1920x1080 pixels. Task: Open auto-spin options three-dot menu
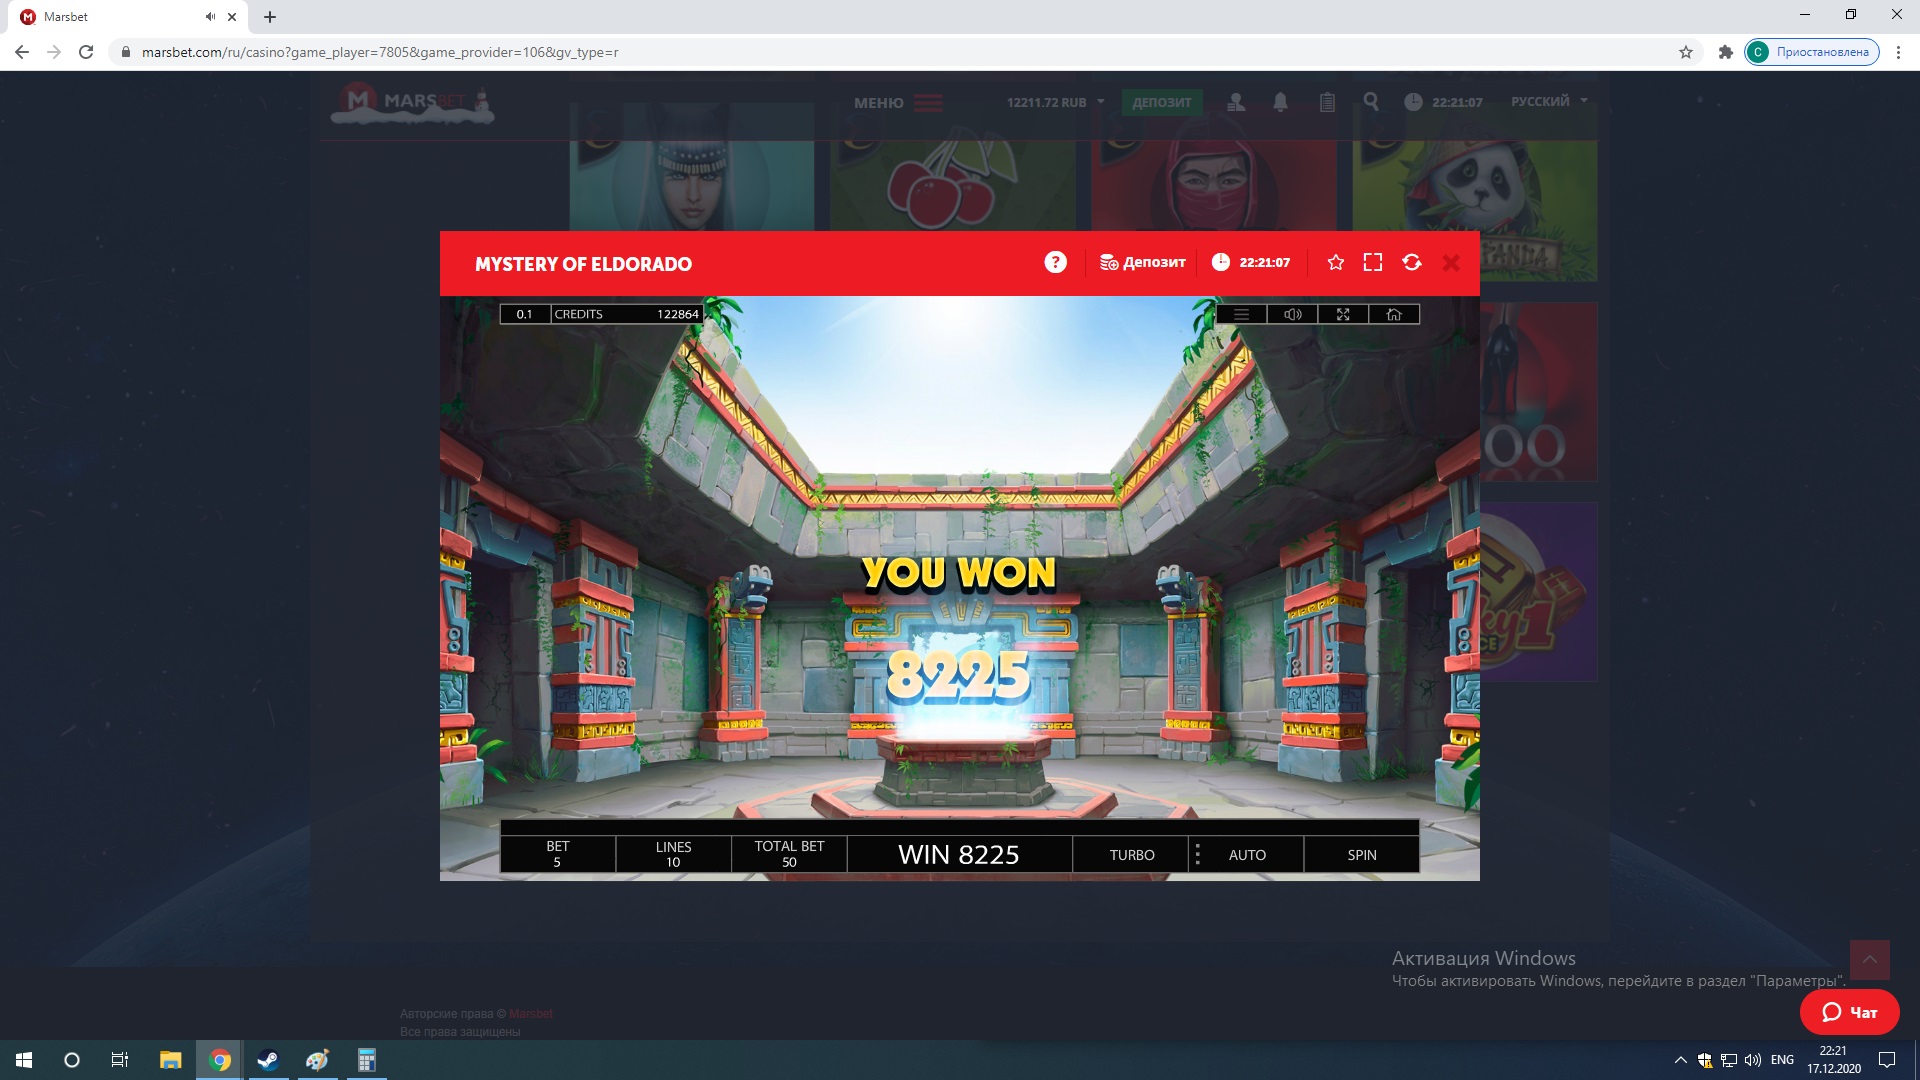pos(1198,855)
